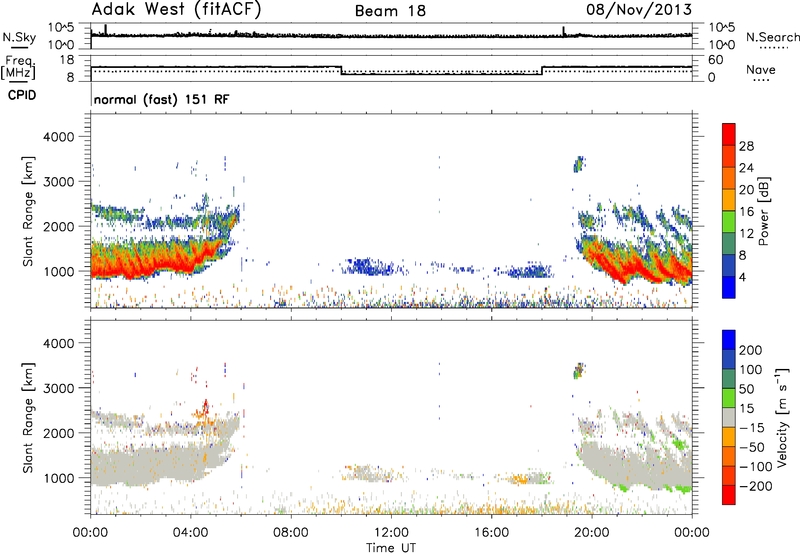
Task: Select the 'normal (fast) 151 RF' text
Action: 162,99
